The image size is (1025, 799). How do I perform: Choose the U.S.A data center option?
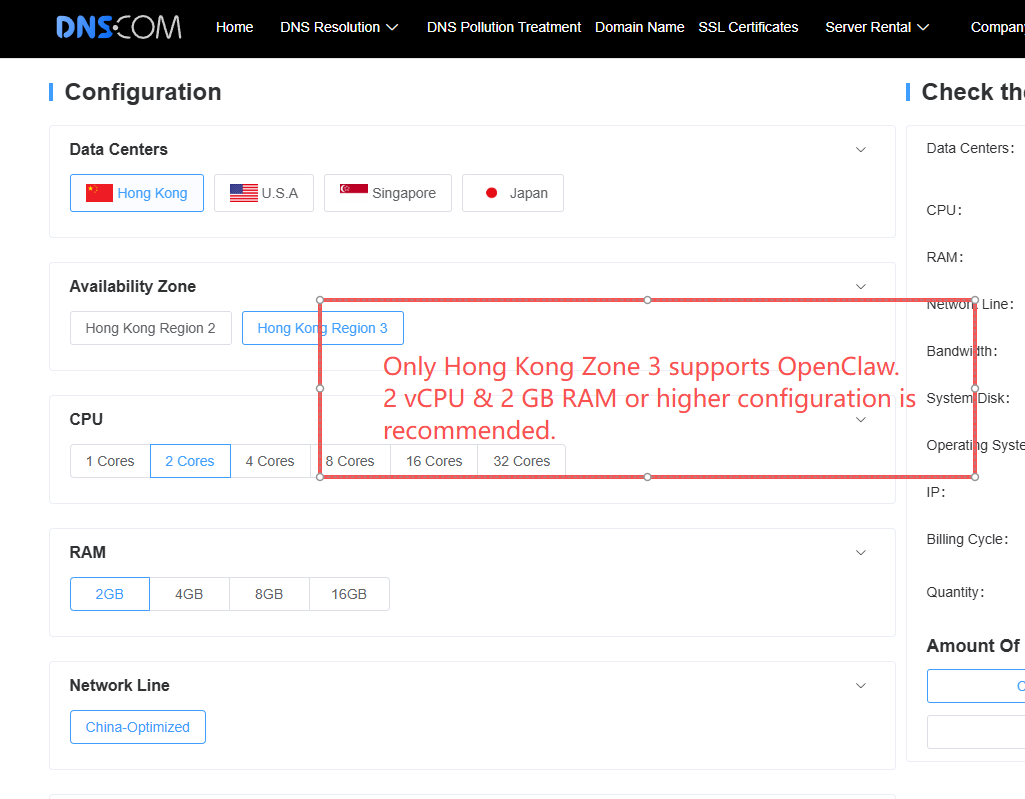tap(264, 193)
